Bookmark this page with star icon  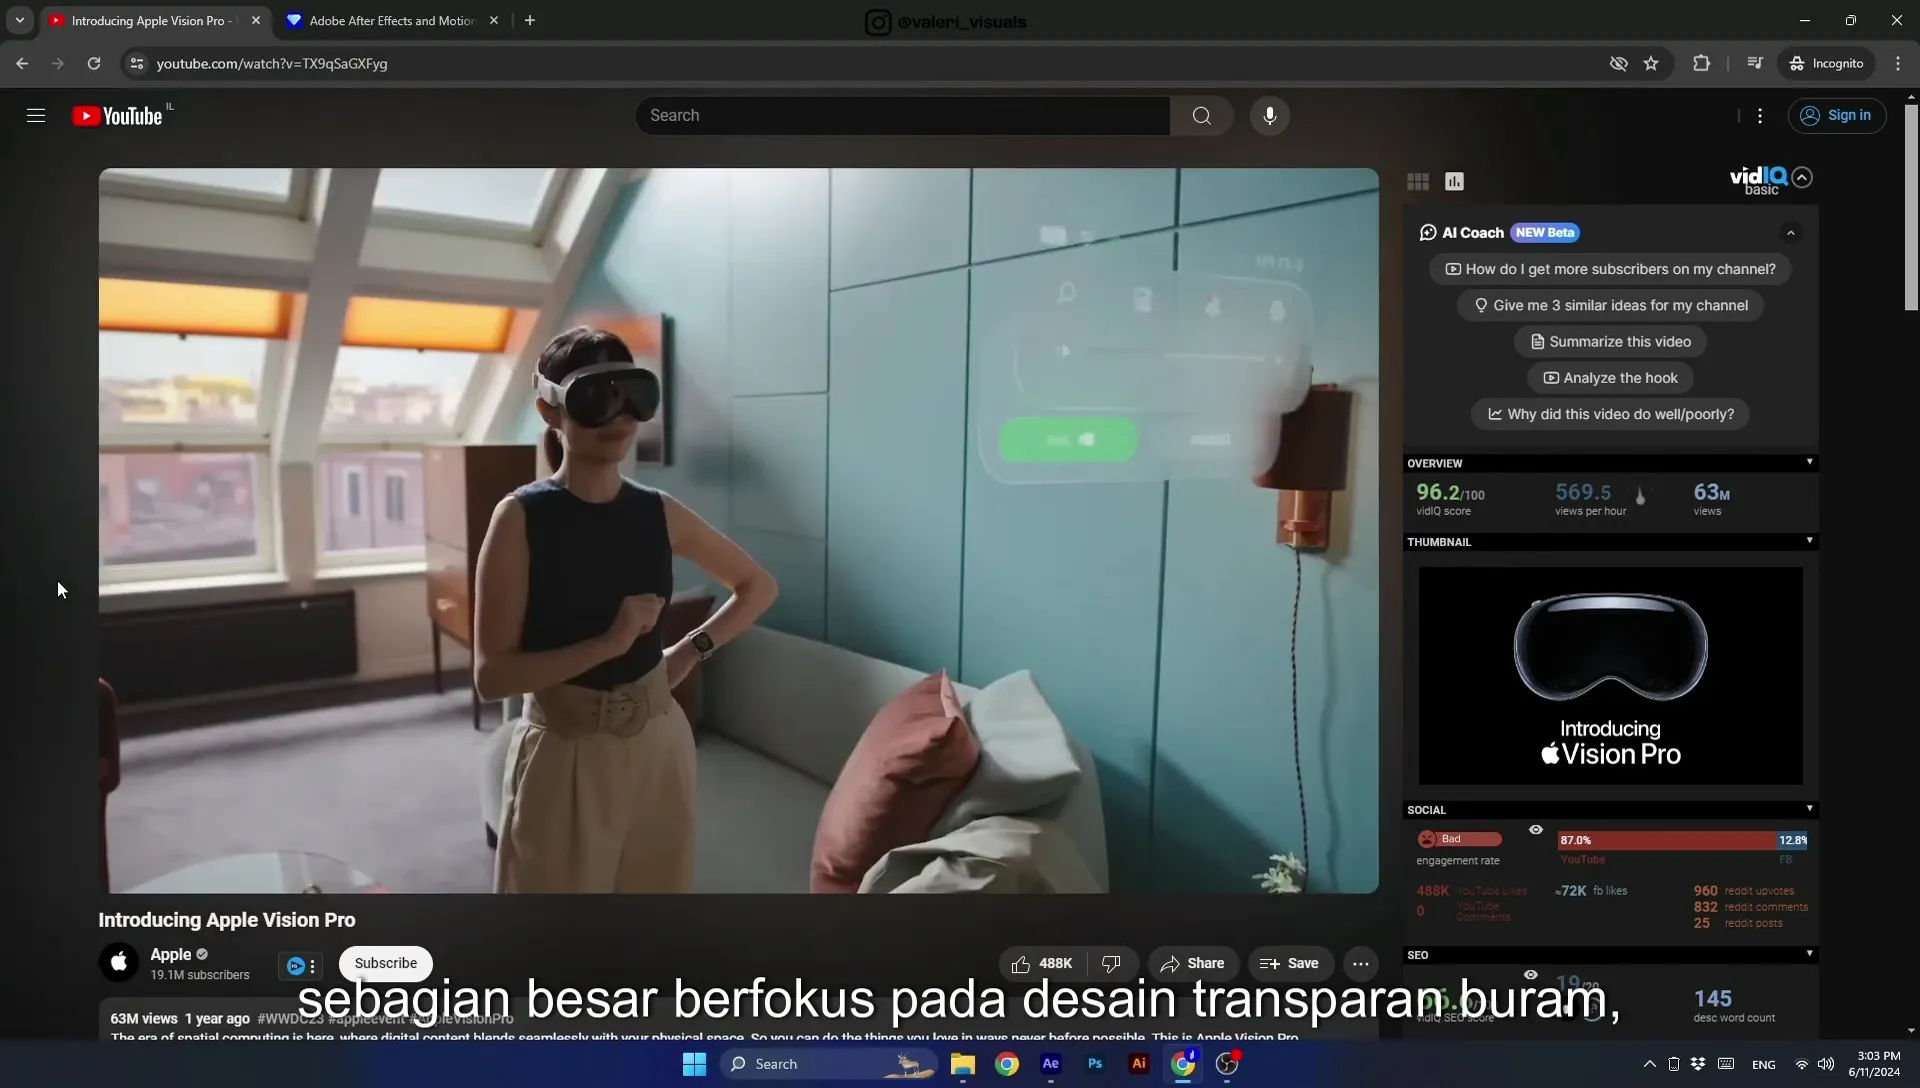click(x=1651, y=63)
